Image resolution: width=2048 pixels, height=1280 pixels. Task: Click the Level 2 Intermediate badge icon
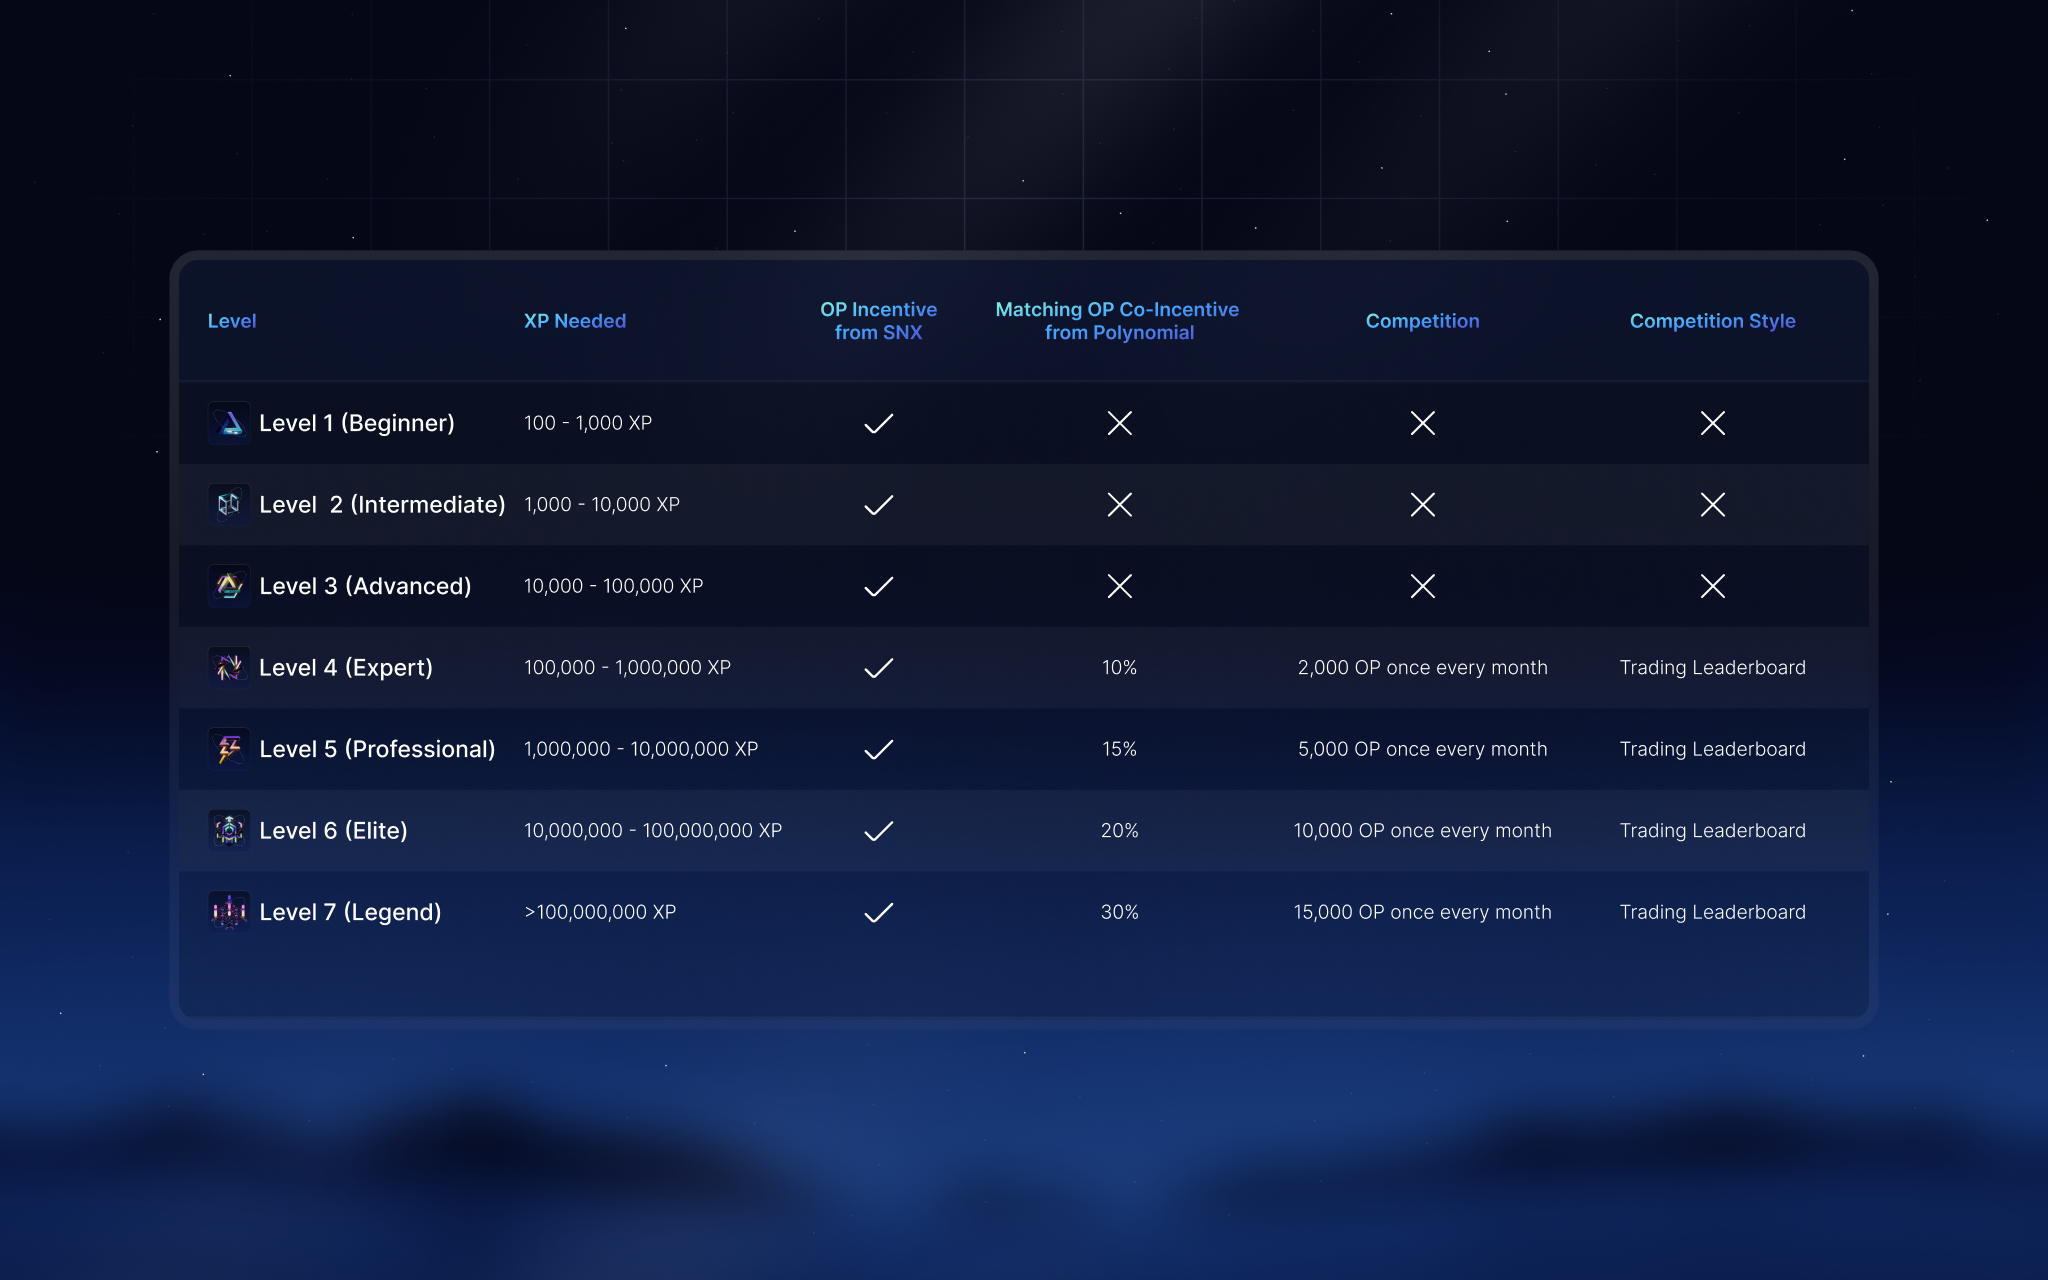(x=229, y=504)
